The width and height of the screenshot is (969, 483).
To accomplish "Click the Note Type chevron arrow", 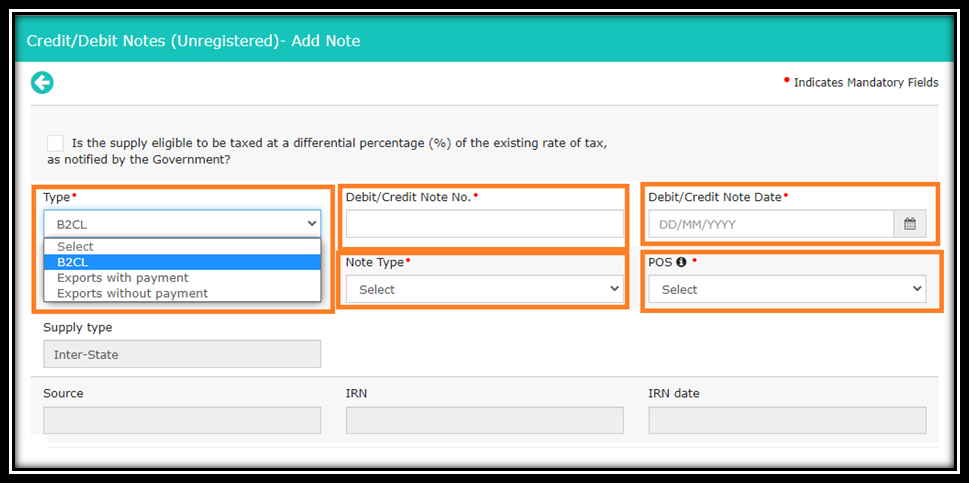I will (x=614, y=288).
